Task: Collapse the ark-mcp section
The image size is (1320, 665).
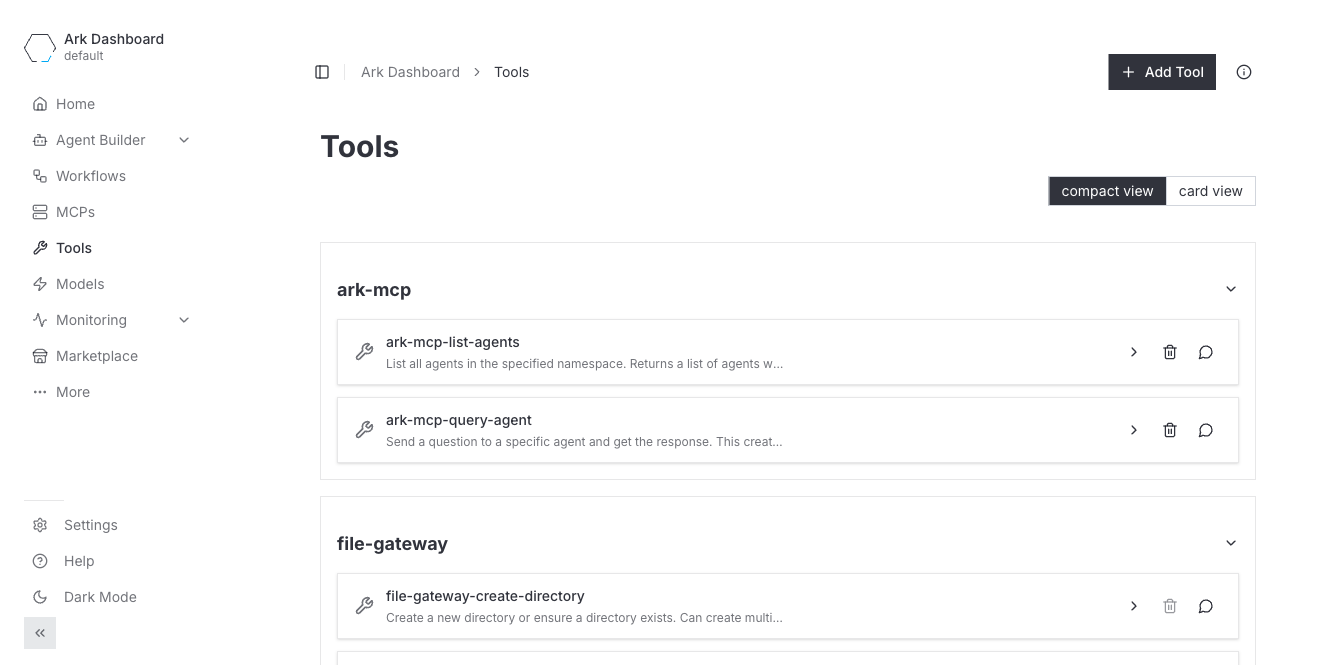Action: coord(1231,289)
